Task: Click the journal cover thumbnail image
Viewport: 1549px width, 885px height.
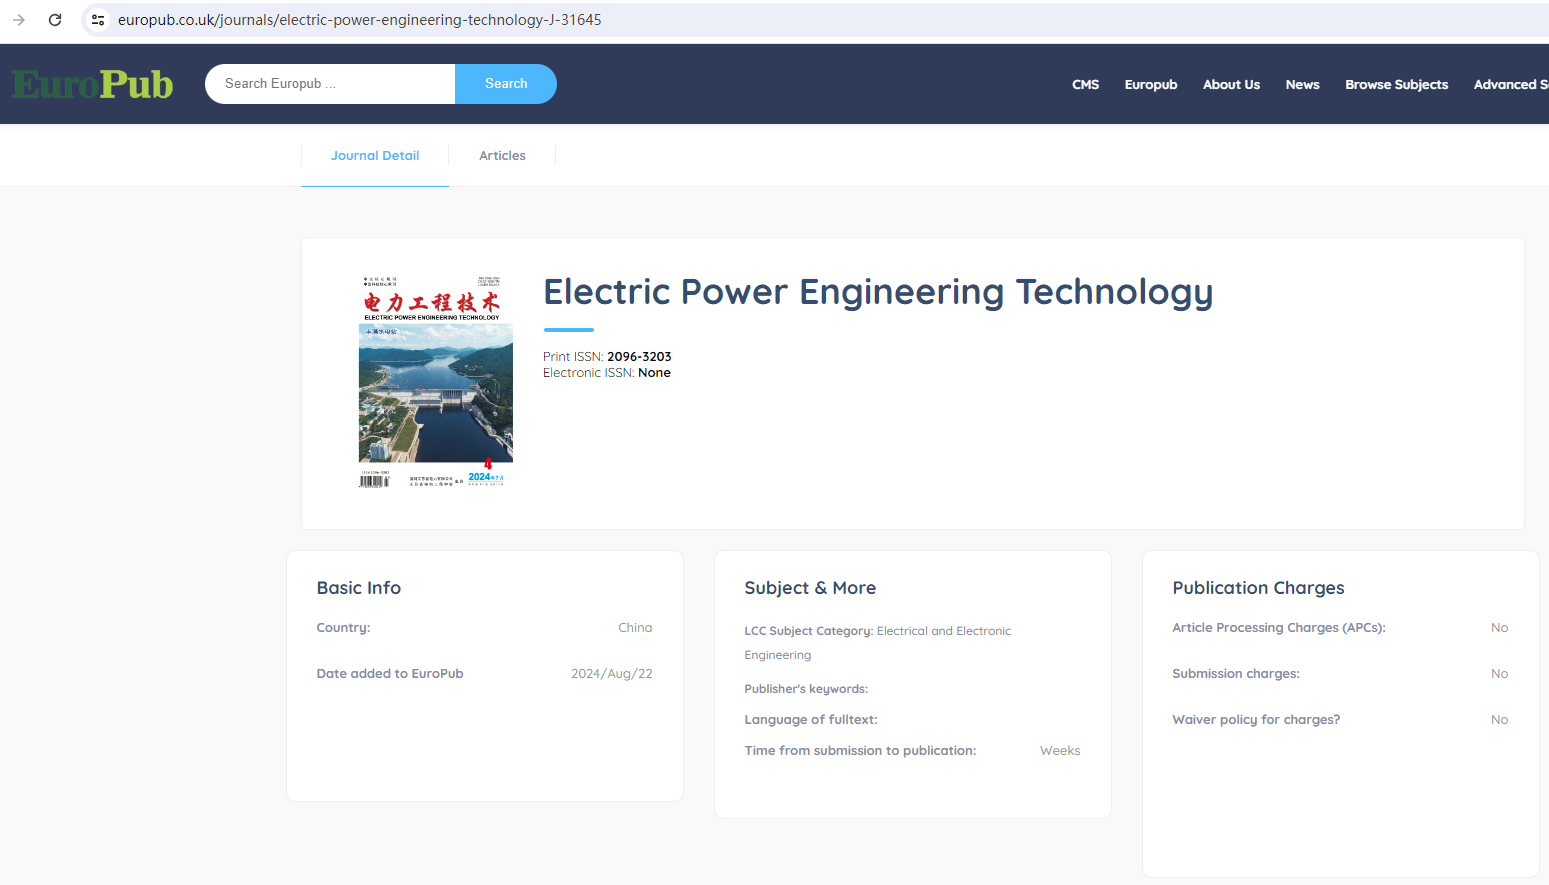Action: pos(435,382)
